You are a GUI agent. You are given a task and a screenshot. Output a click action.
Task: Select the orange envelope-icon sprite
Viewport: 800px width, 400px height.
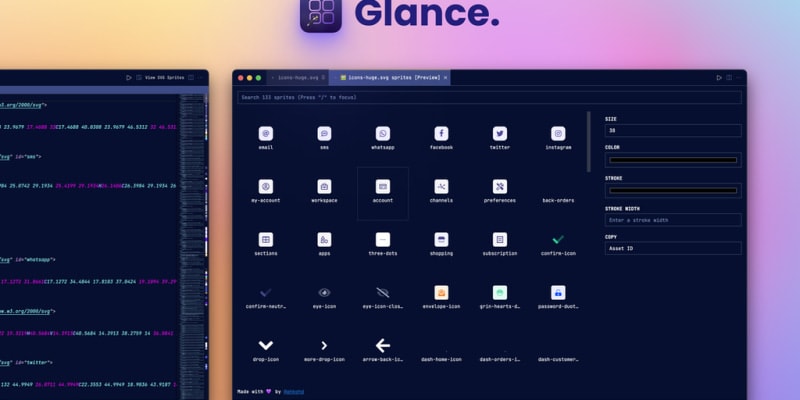tap(441, 293)
